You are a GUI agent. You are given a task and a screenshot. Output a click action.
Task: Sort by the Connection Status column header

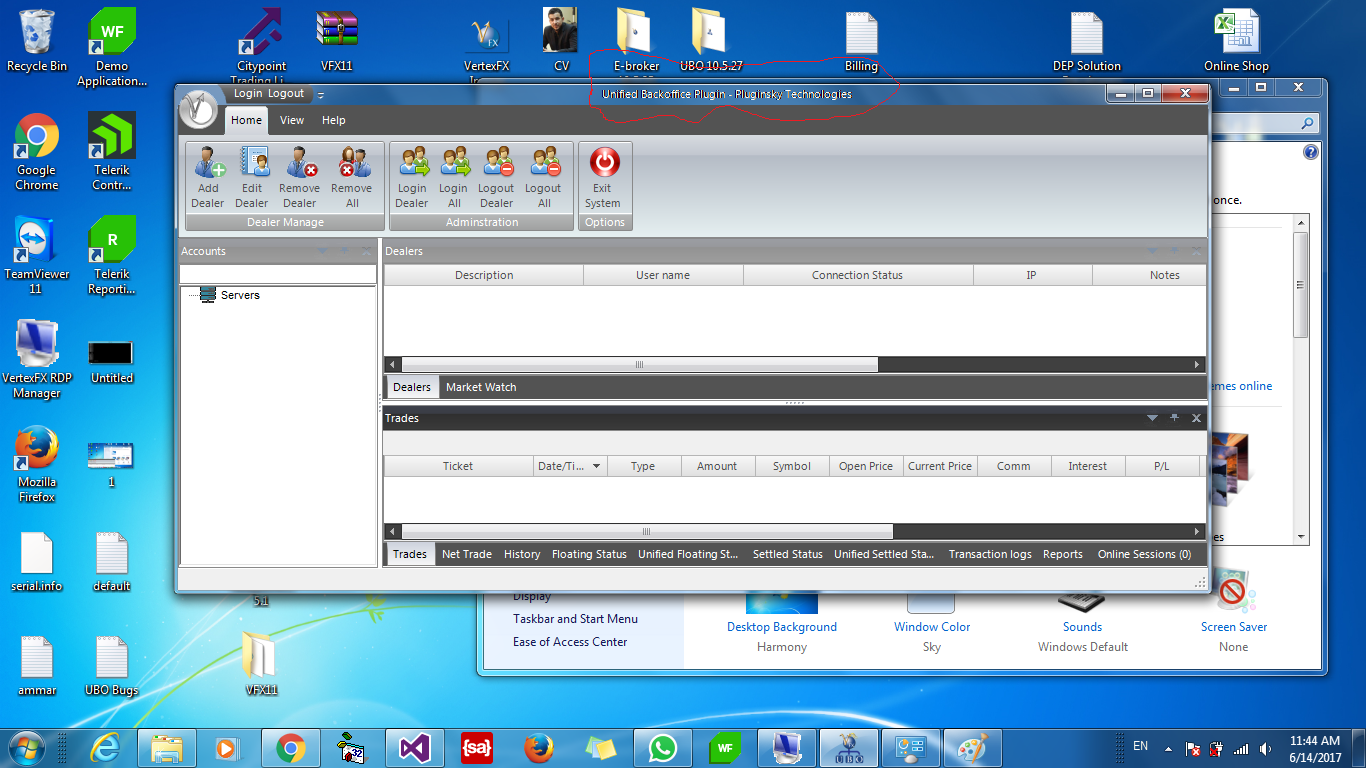(x=857, y=275)
